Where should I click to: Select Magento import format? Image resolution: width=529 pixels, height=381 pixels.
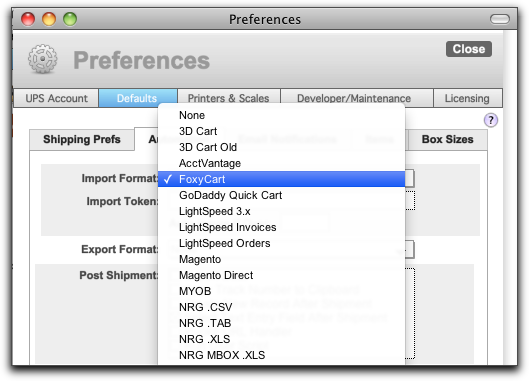click(x=281, y=259)
